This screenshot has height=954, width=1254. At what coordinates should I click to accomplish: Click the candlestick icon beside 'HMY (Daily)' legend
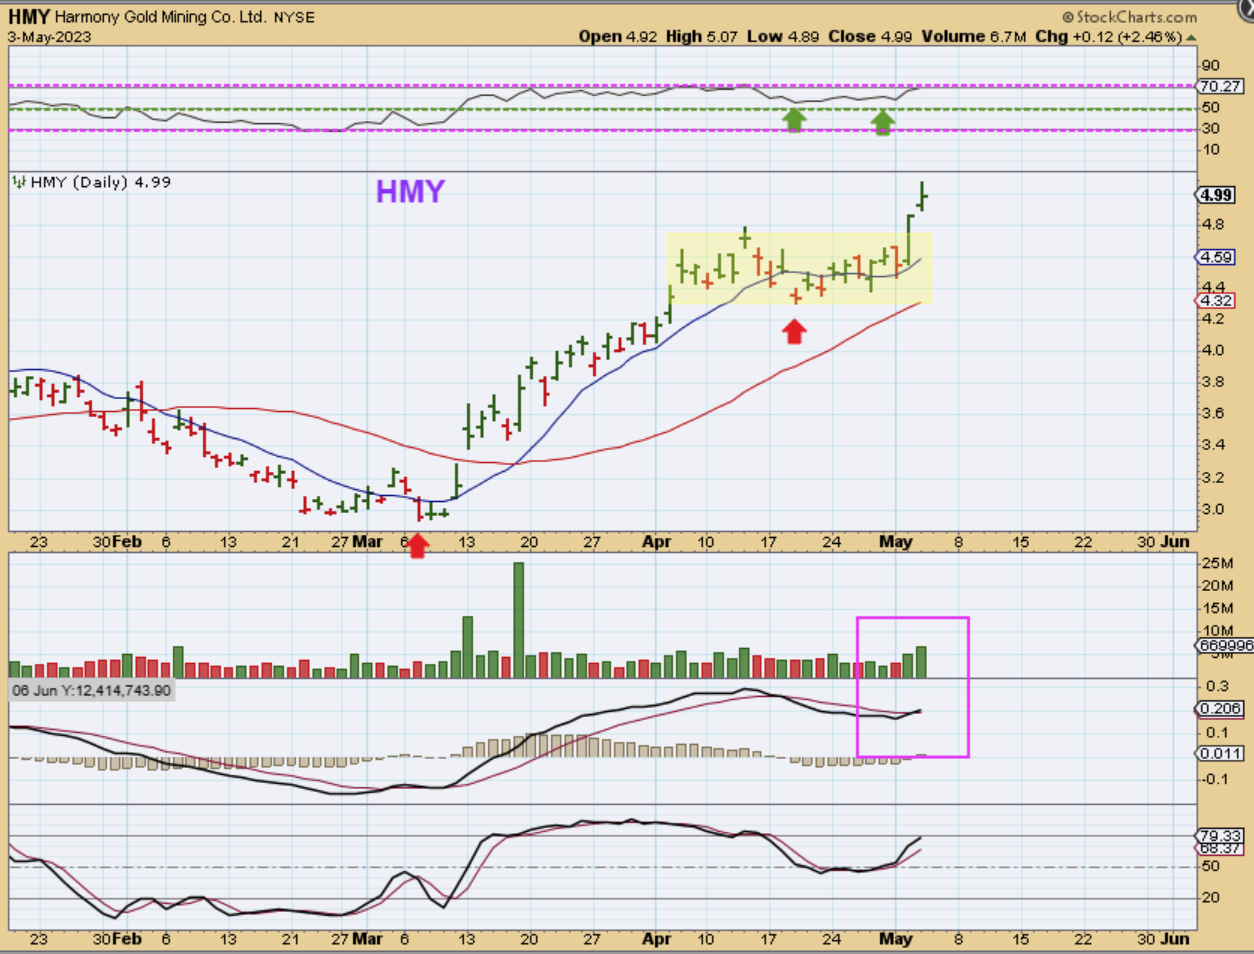point(19,182)
